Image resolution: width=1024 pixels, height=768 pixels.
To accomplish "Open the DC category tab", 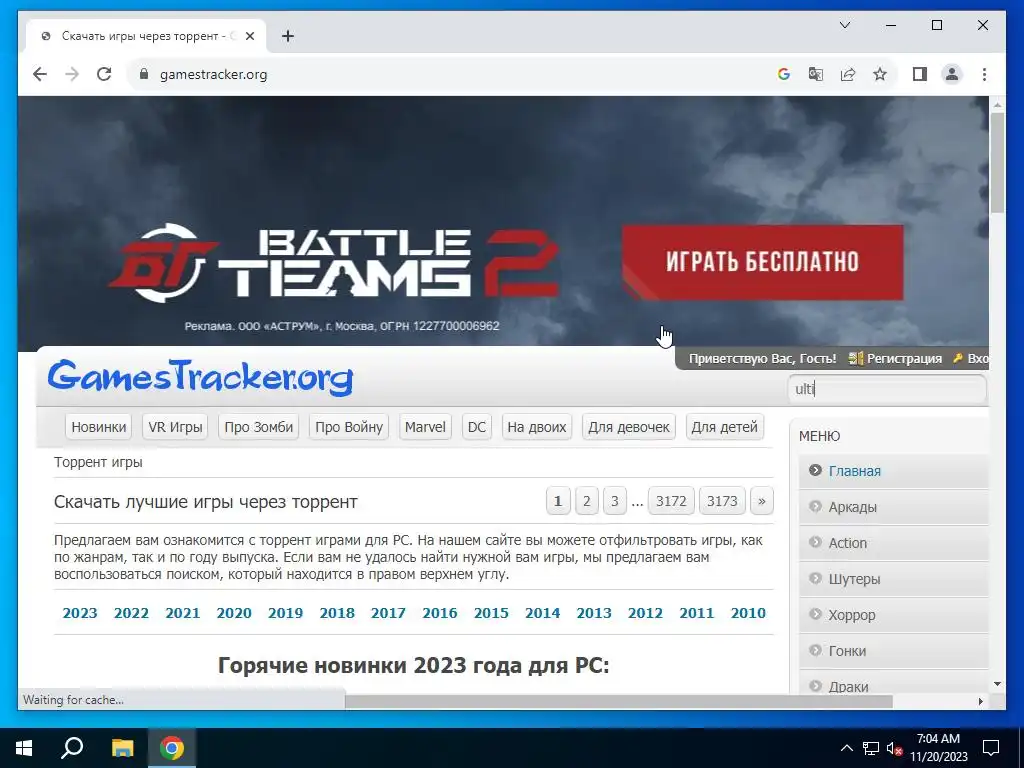I will (477, 427).
